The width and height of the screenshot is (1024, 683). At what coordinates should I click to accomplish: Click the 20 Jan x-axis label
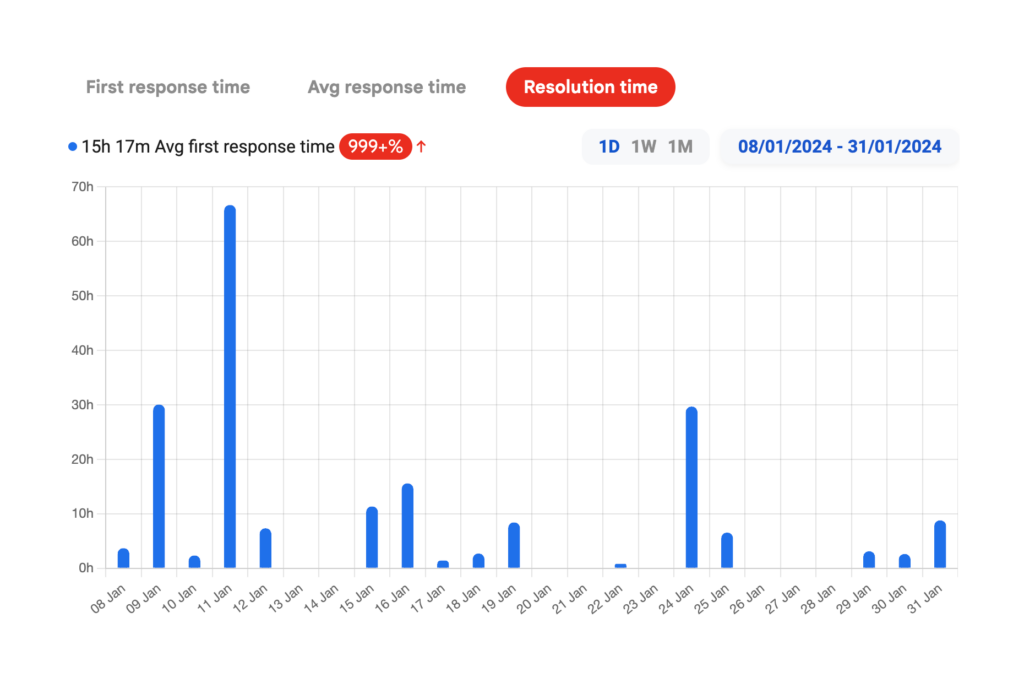pyautogui.click(x=534, y=599)
